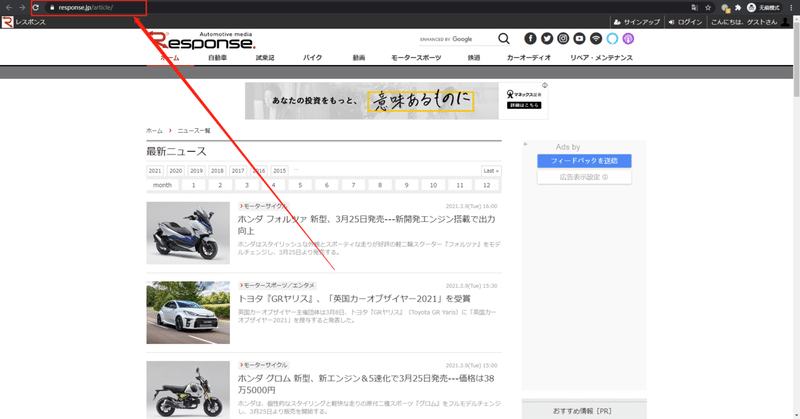Click the translate page icon in address bar
Image resolution: width=800 pixels, height=419 pixels.
694,8
